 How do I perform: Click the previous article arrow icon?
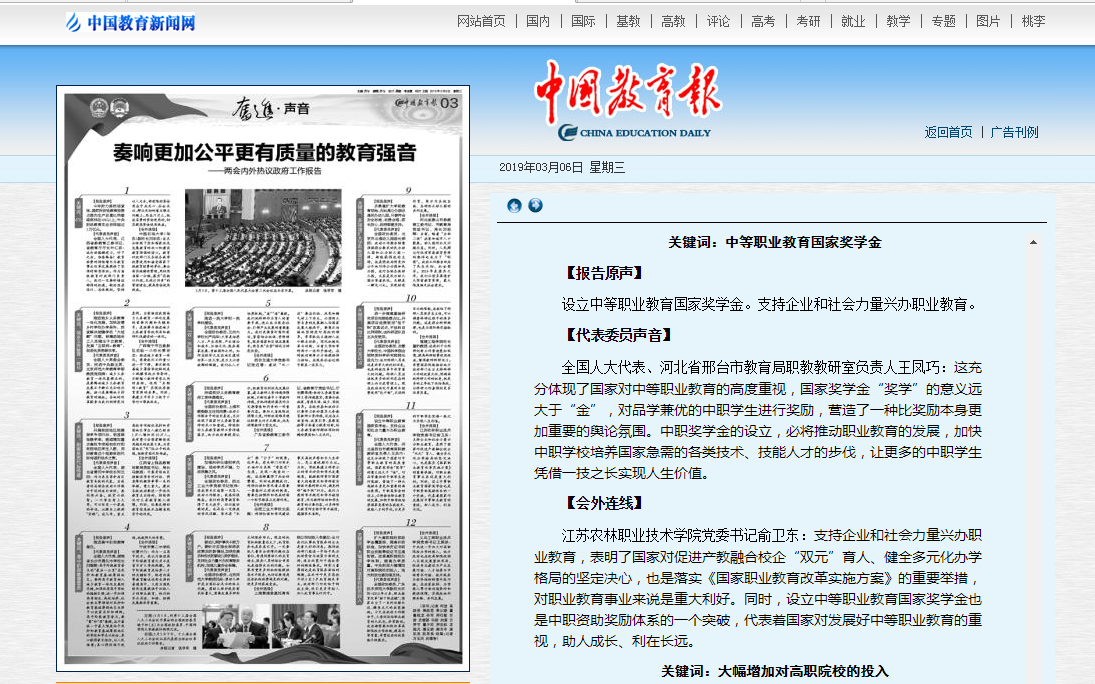(x=514, y=206)
